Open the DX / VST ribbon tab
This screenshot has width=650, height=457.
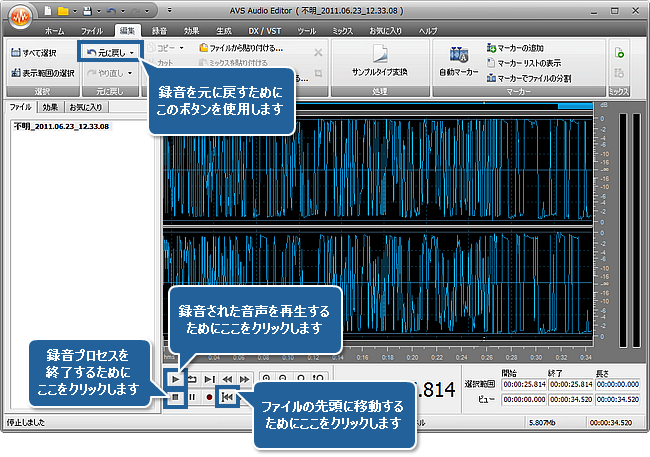point(264,31)
